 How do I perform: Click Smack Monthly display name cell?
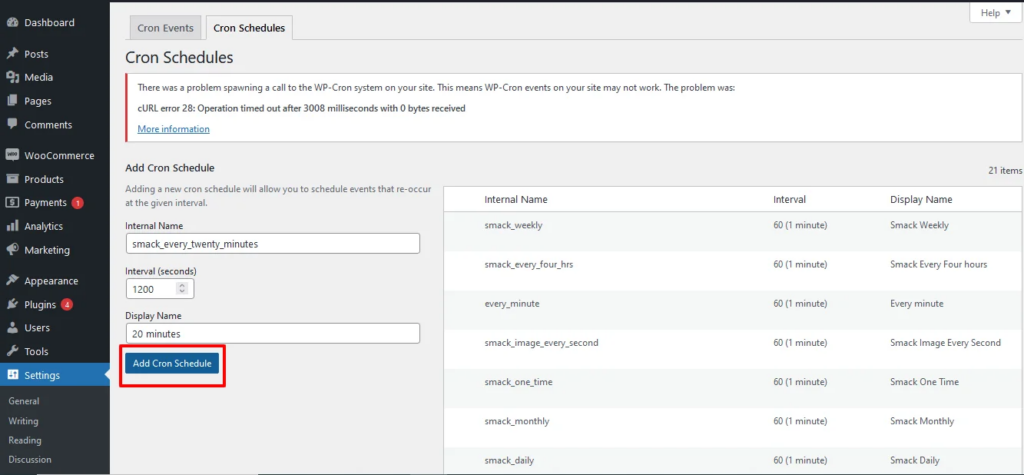[922, 421]
